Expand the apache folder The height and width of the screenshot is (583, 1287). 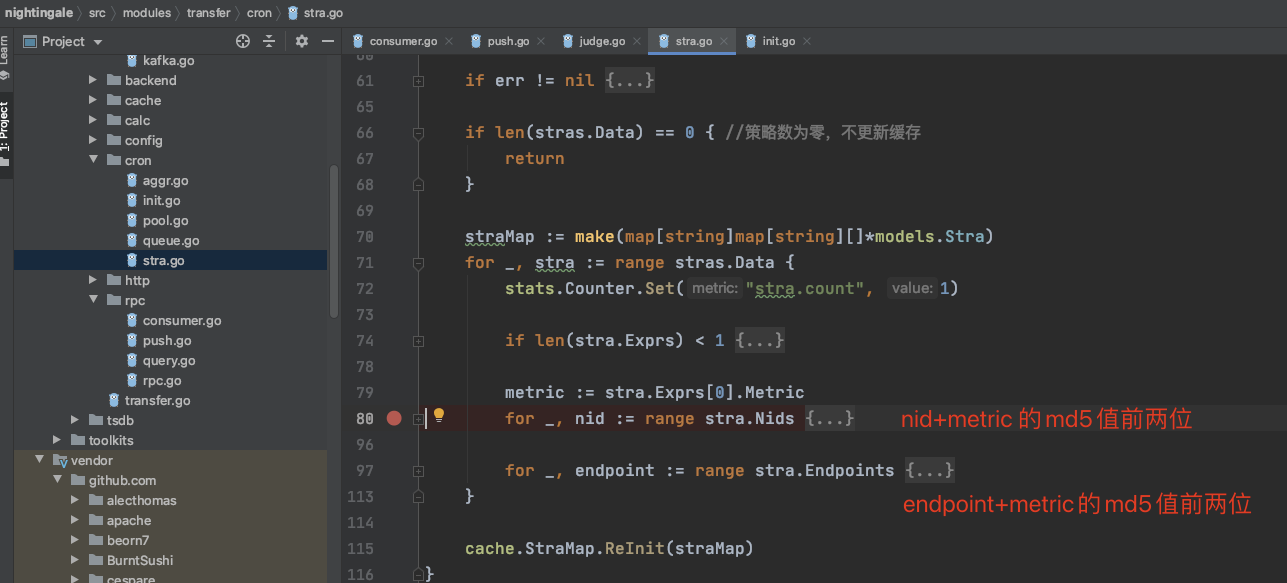tap(75, 520)
